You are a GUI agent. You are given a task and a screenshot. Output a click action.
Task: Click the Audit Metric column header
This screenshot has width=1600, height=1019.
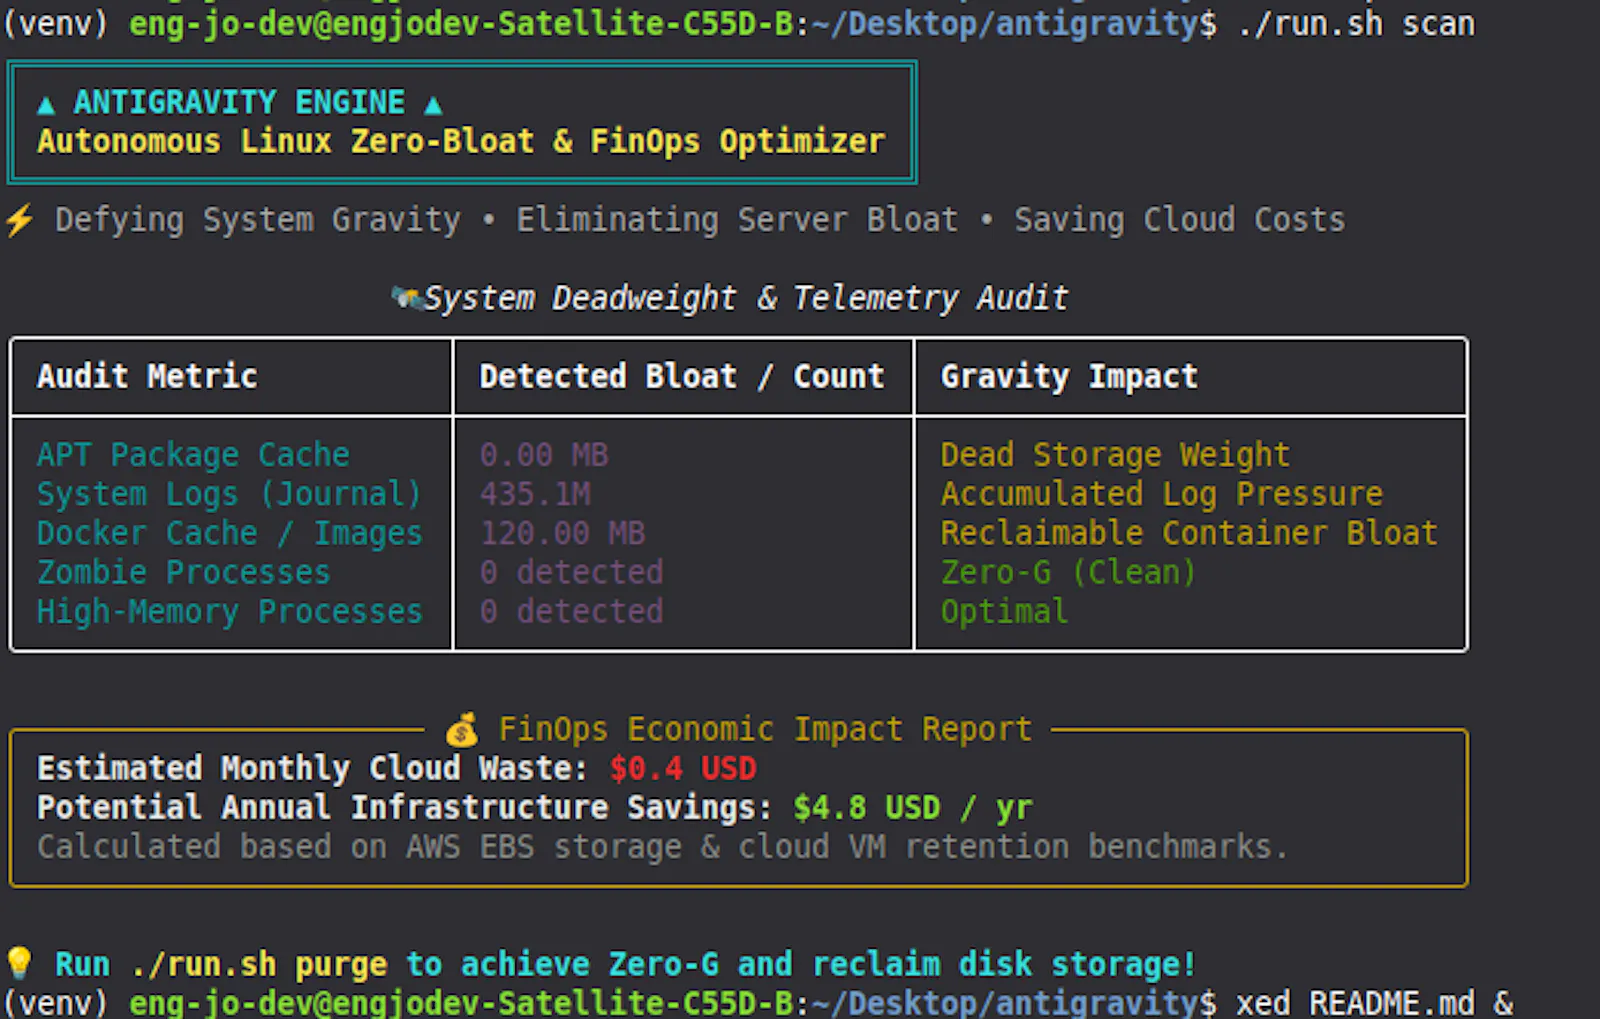147,376
